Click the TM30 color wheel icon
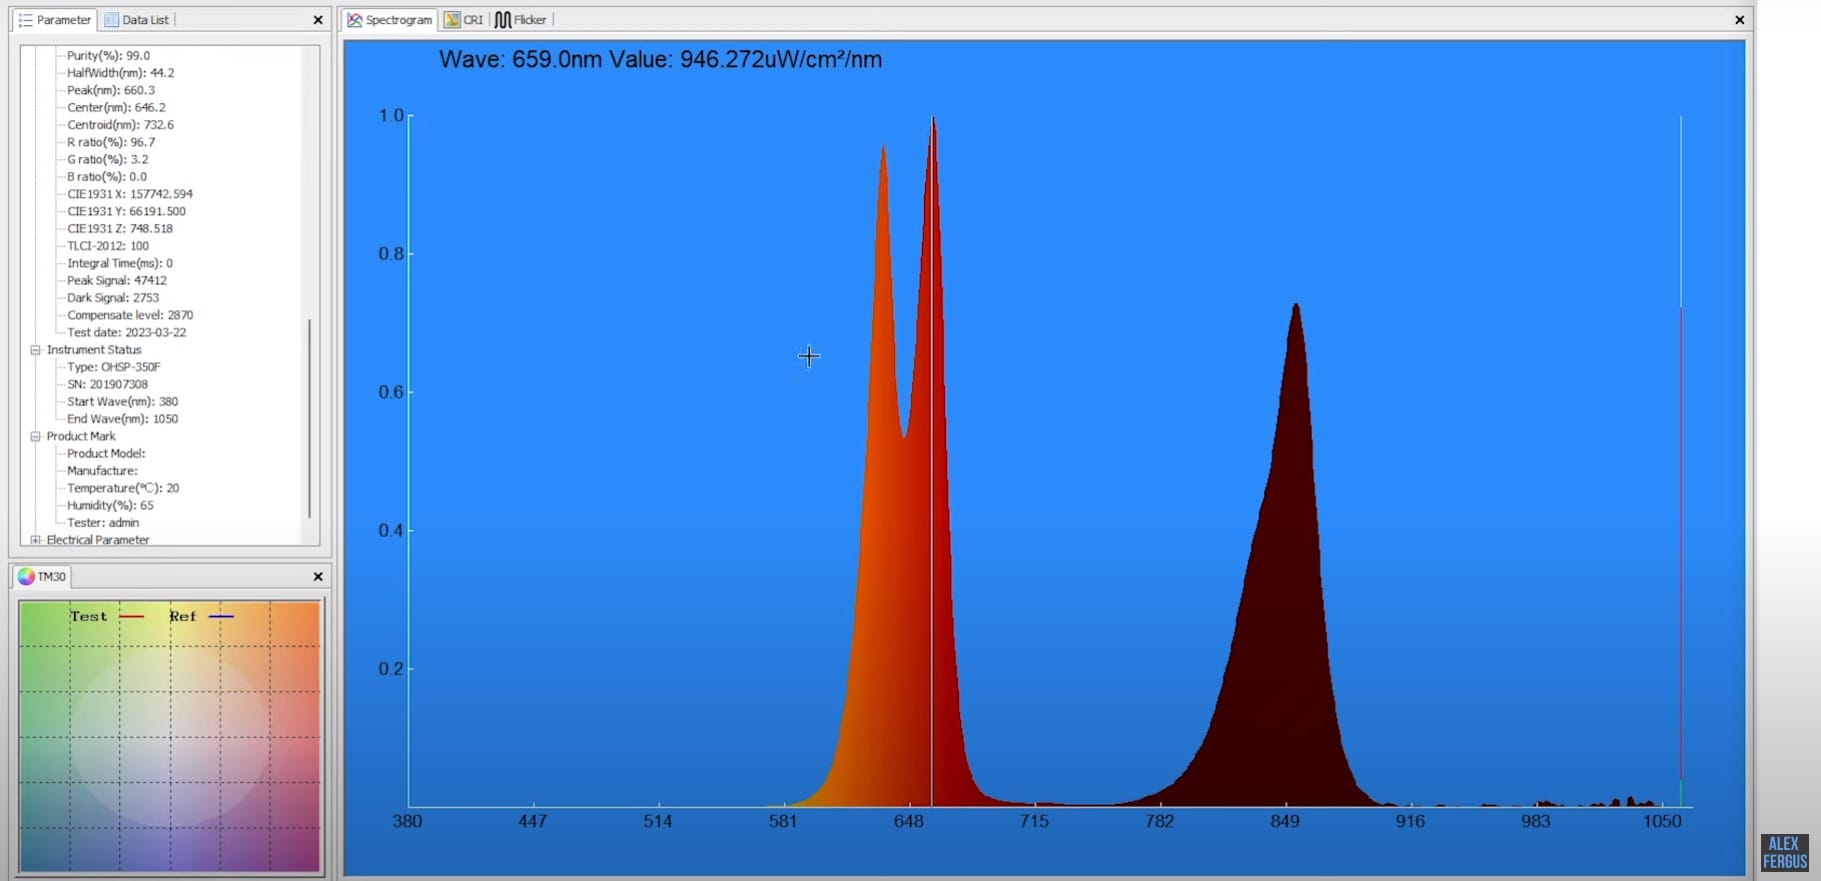 [x=26, y=577]
